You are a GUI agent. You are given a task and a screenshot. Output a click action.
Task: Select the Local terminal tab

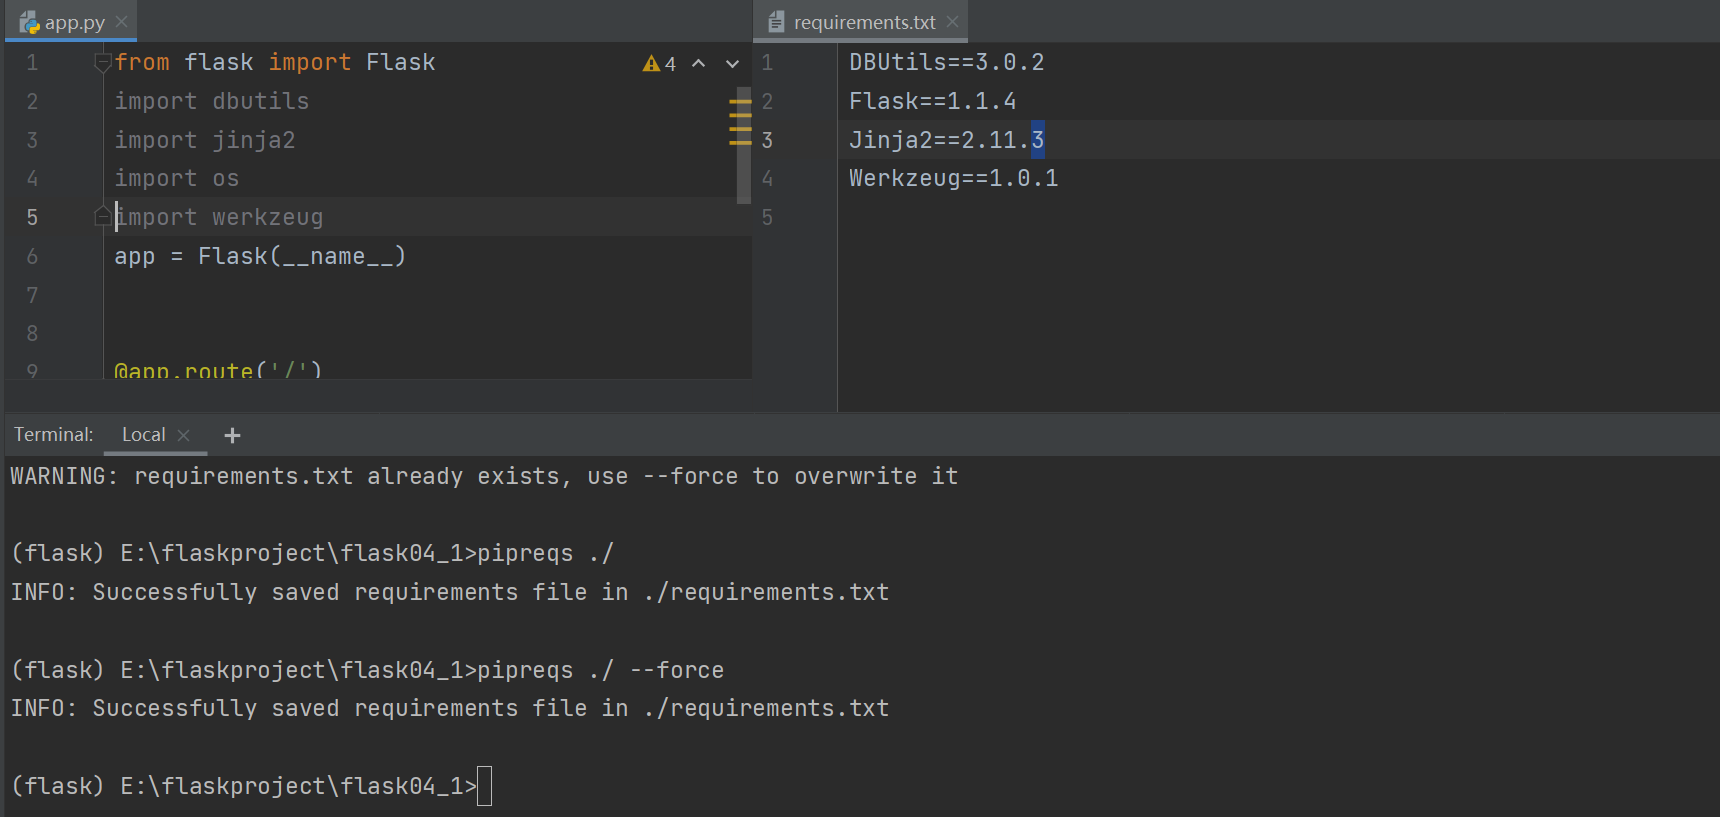point(143,435)
